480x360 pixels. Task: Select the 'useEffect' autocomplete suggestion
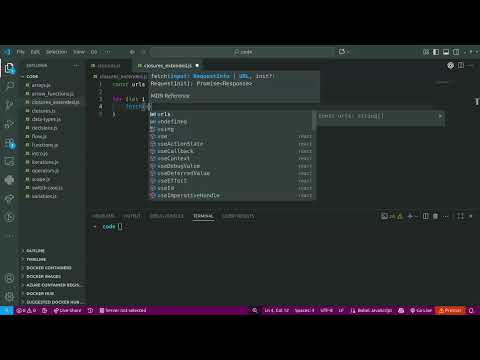232,181
